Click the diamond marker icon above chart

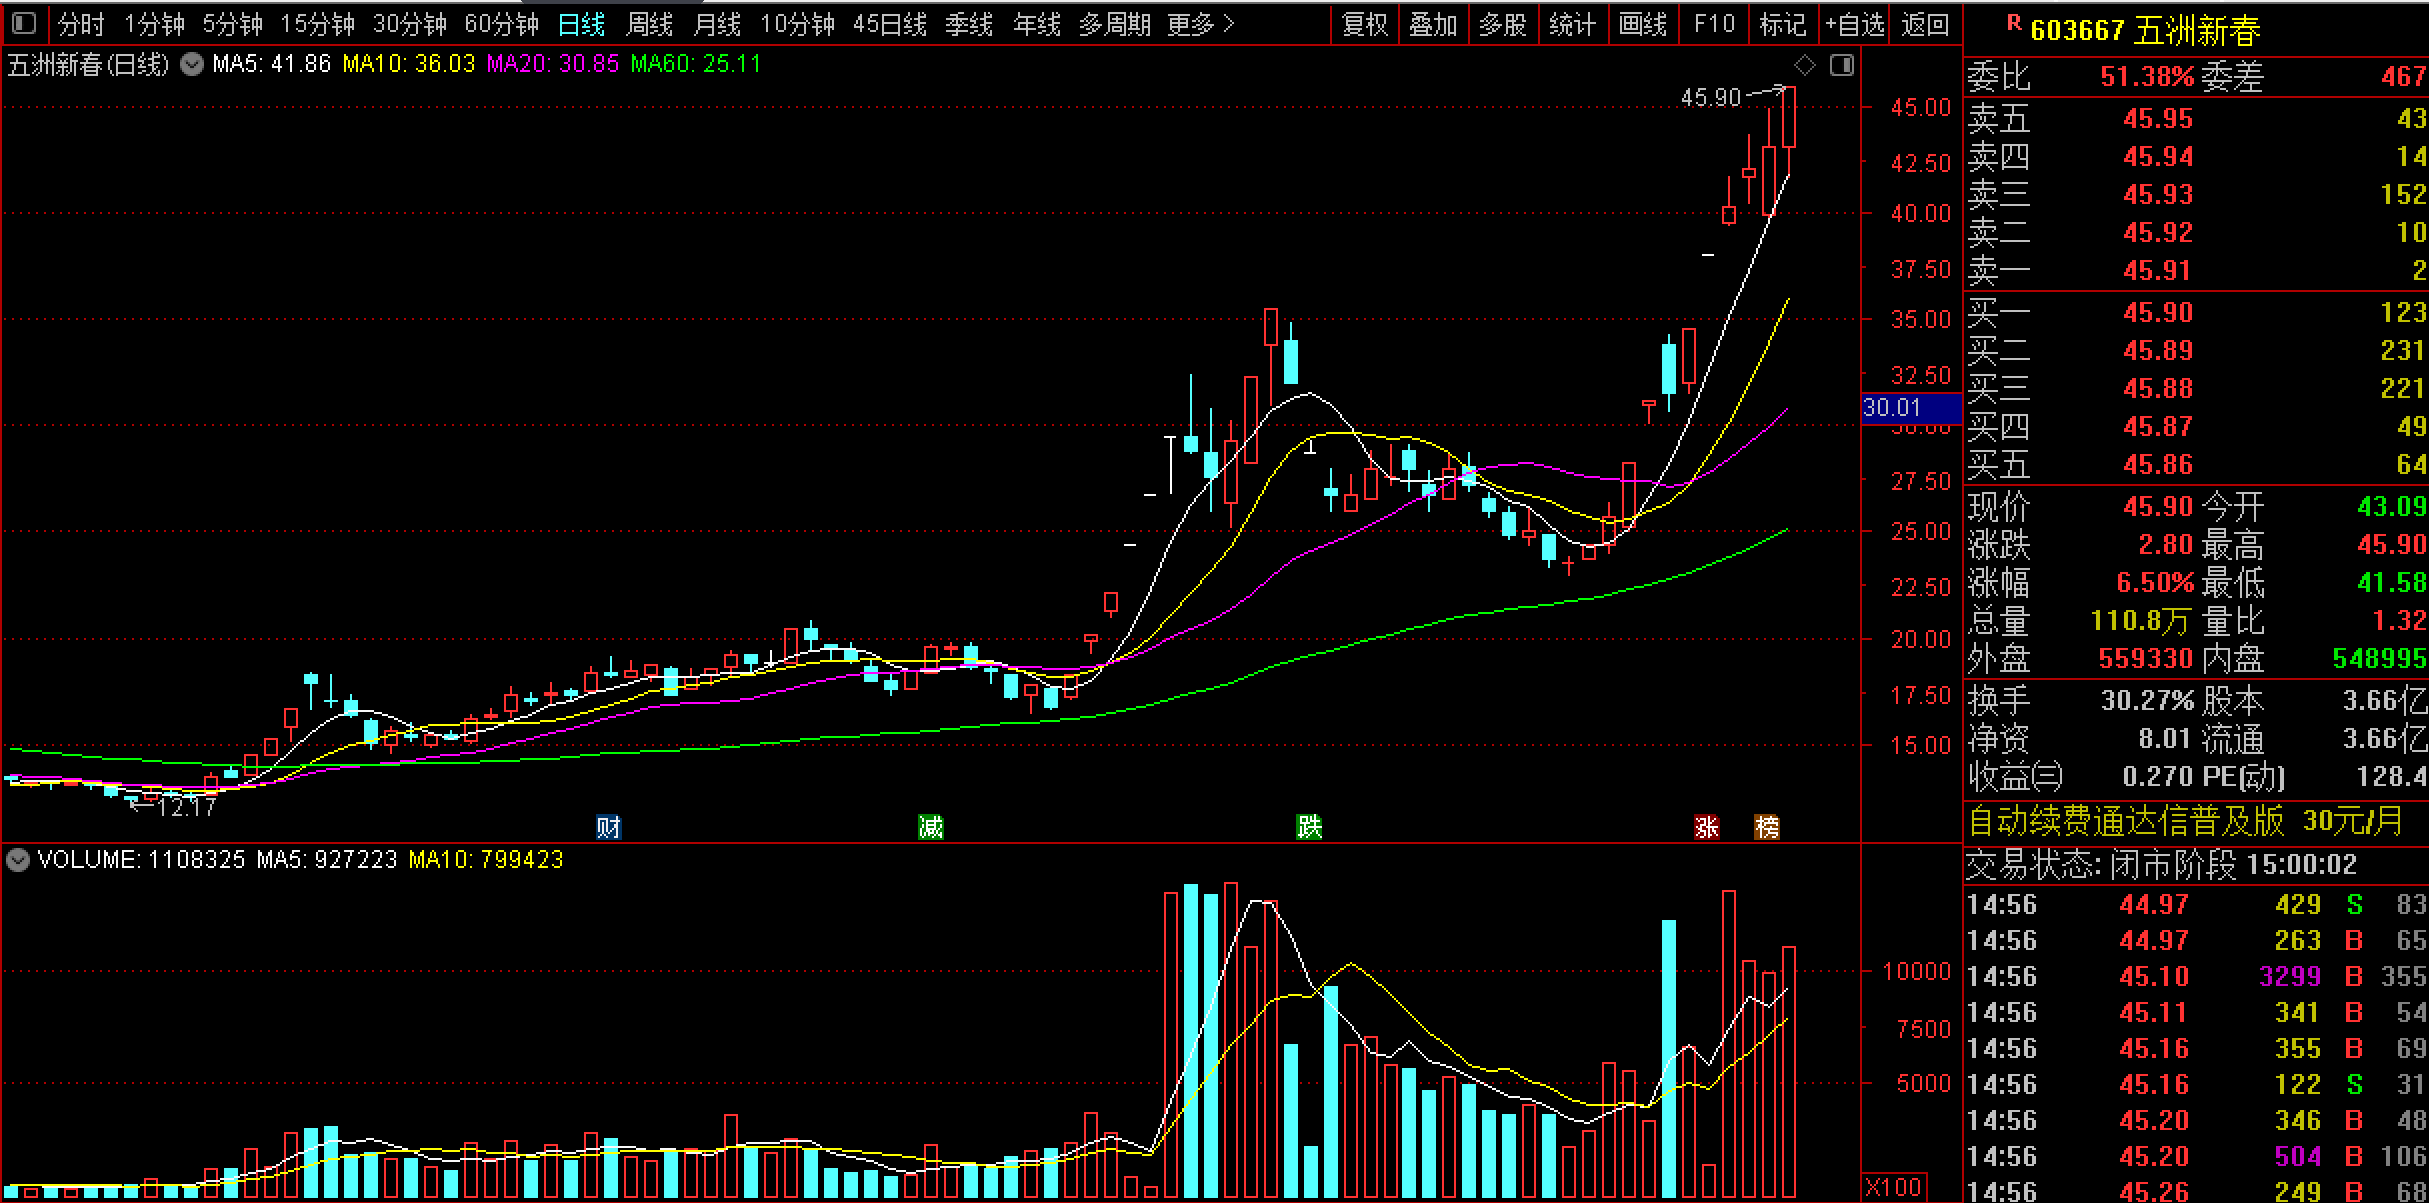coord(1805,65)
